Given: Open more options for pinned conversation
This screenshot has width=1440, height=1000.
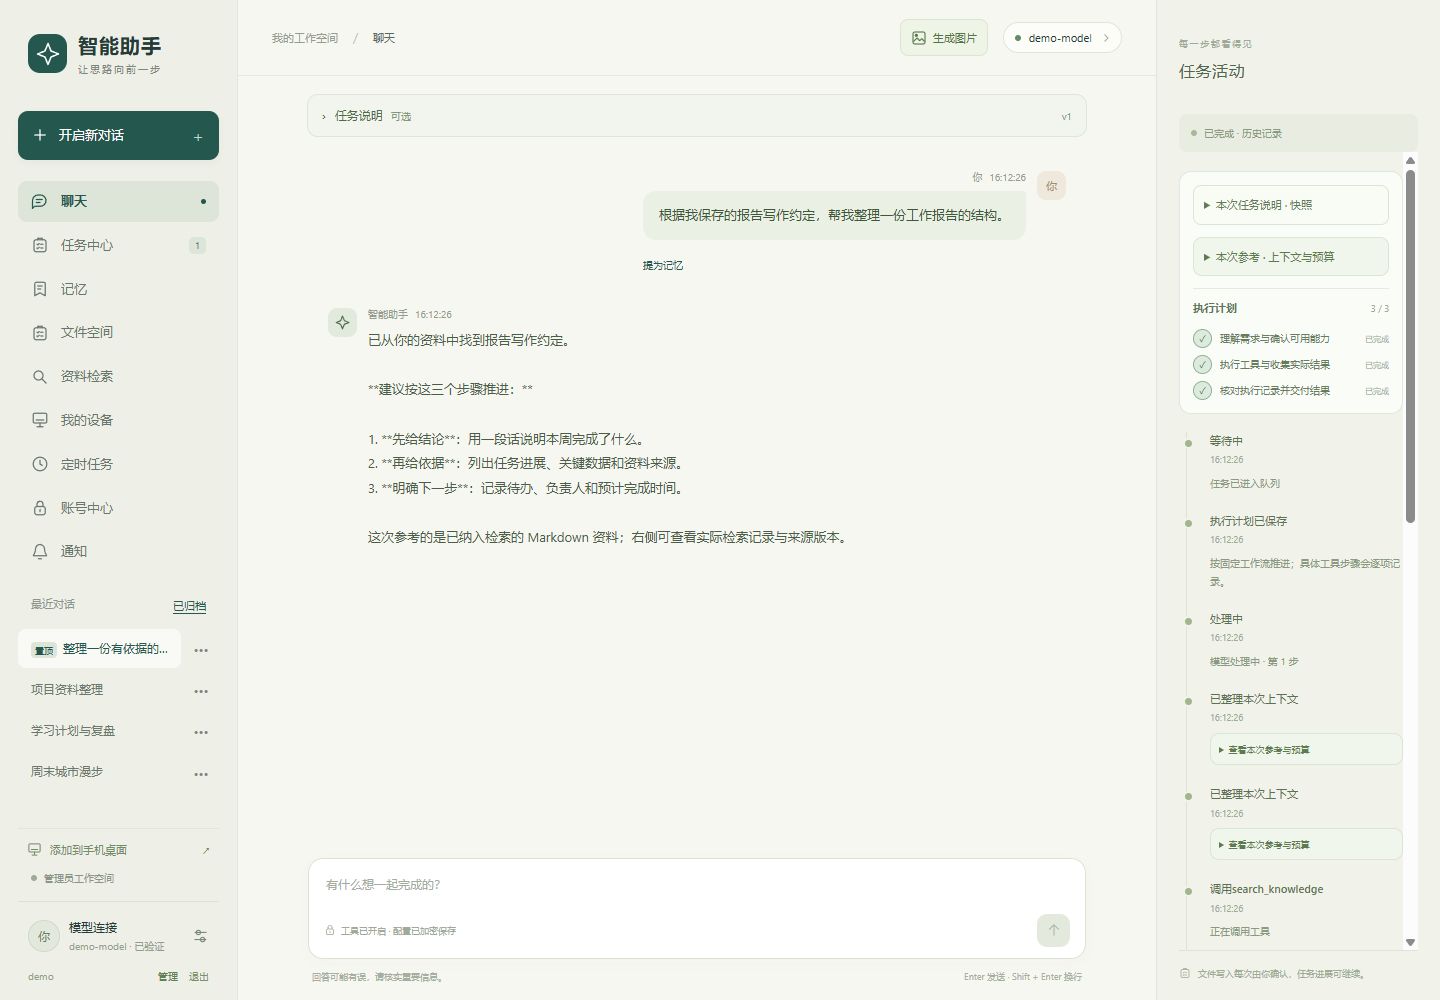Looking at the screenshot, I should [201, 650].
